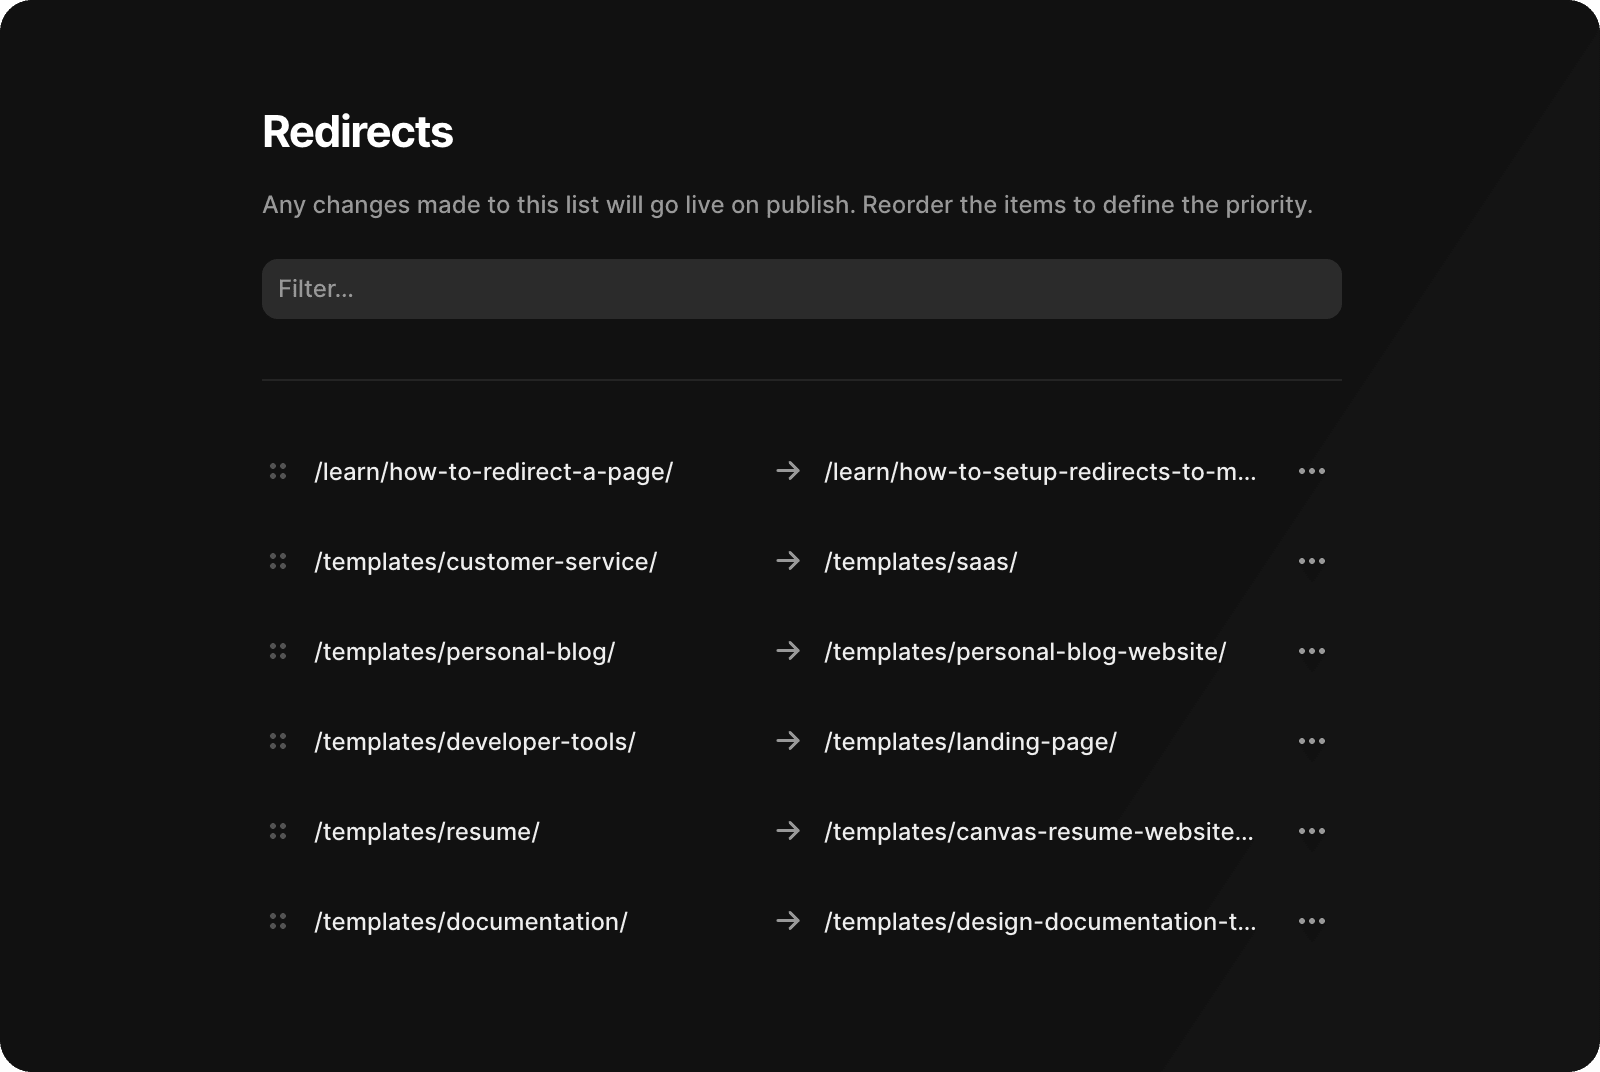Click drag handle for how-to-redirect-a-page row
The image size is (1600, 1072).
tap(278, 471)
